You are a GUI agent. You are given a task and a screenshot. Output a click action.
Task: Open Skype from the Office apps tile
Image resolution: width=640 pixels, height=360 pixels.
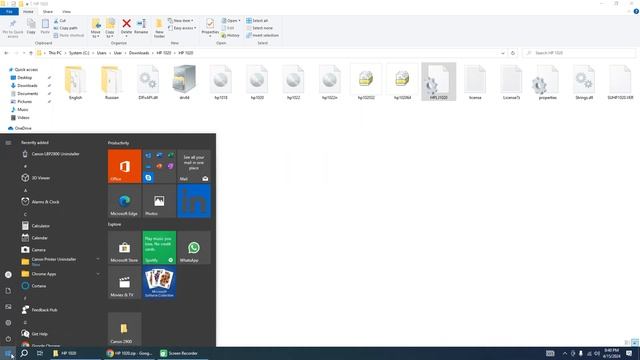[148, 178]
